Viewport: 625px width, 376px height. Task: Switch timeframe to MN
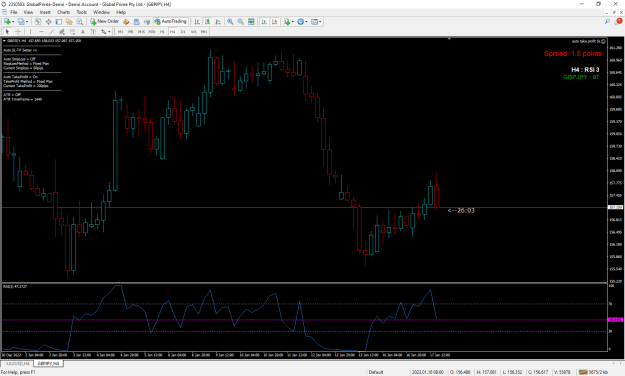click(204, 31)
